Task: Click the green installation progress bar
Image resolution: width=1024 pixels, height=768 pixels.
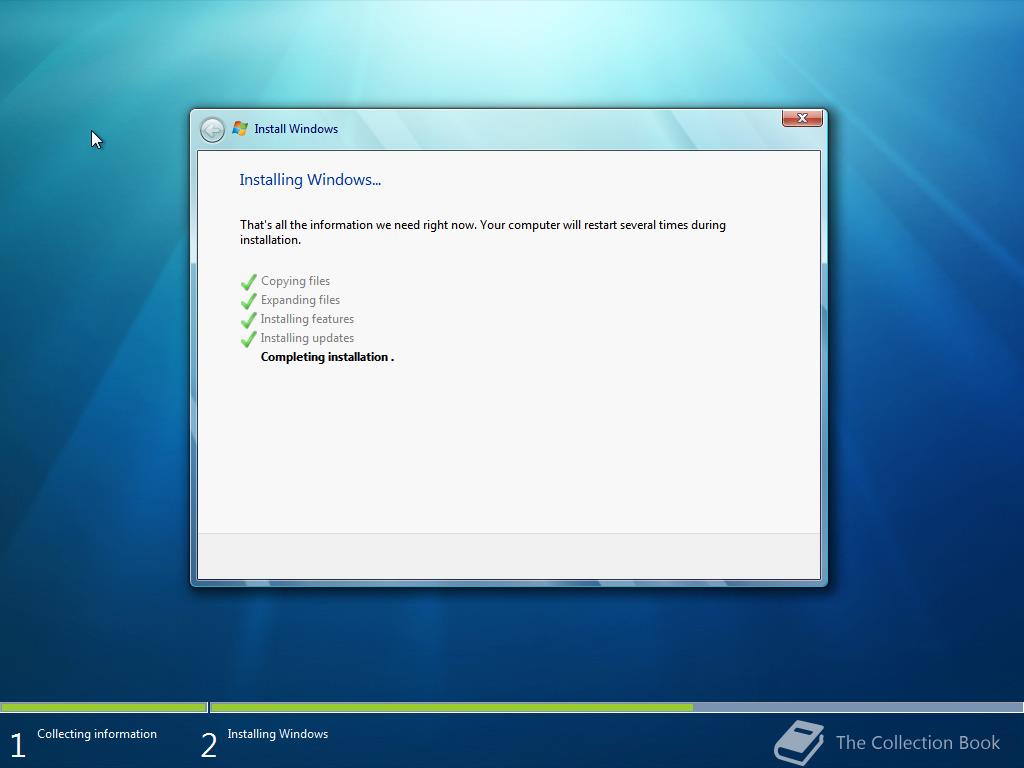Action: [x=450, y=708]
